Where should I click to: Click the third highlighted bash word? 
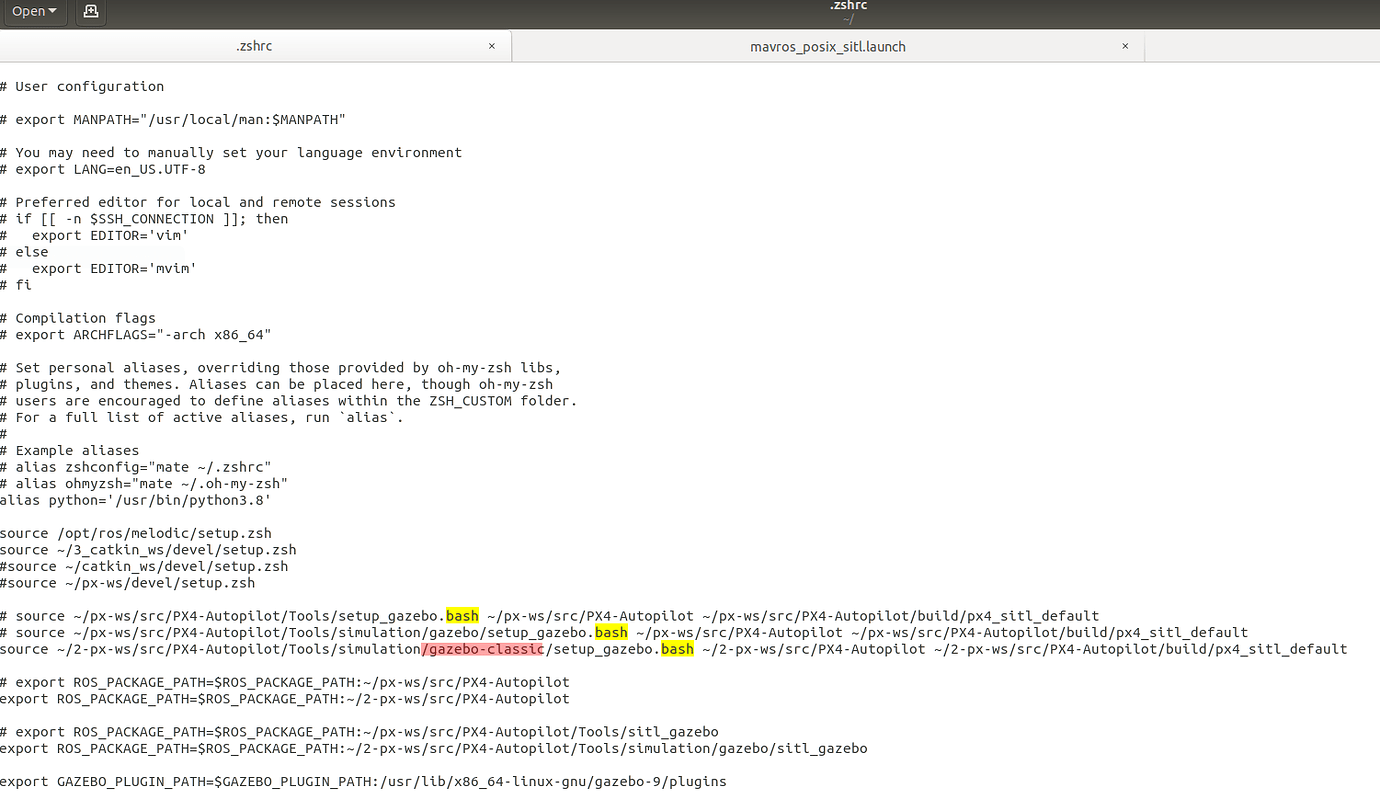678,649
